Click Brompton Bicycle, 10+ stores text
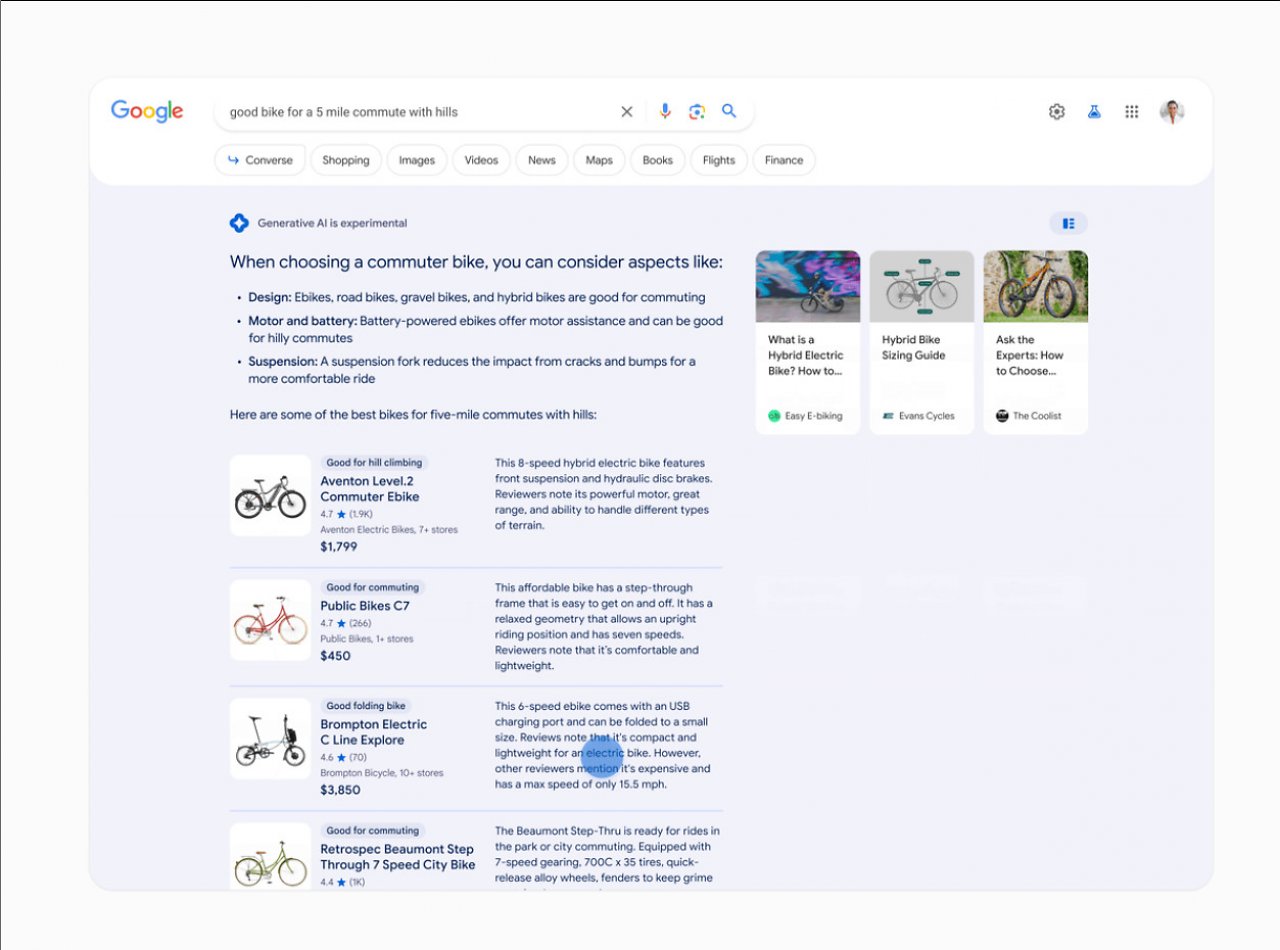Viewport: 1280px width, 950px height. [x=382, y=773]
